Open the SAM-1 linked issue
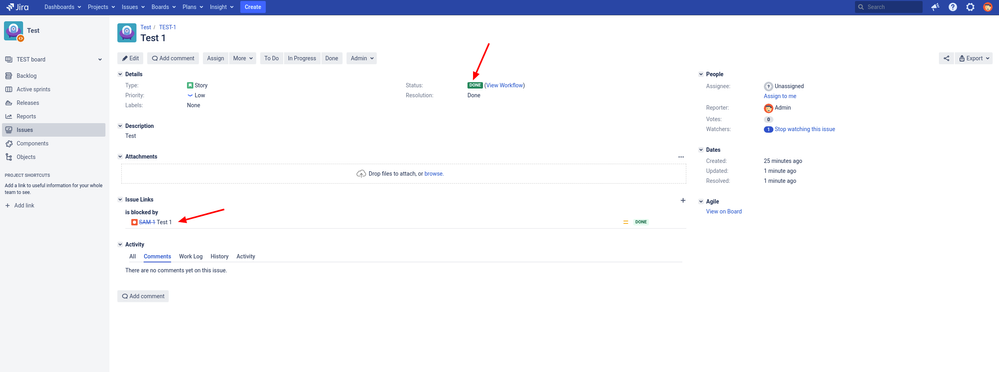999x372 pixels. click(x=147, y=222)
